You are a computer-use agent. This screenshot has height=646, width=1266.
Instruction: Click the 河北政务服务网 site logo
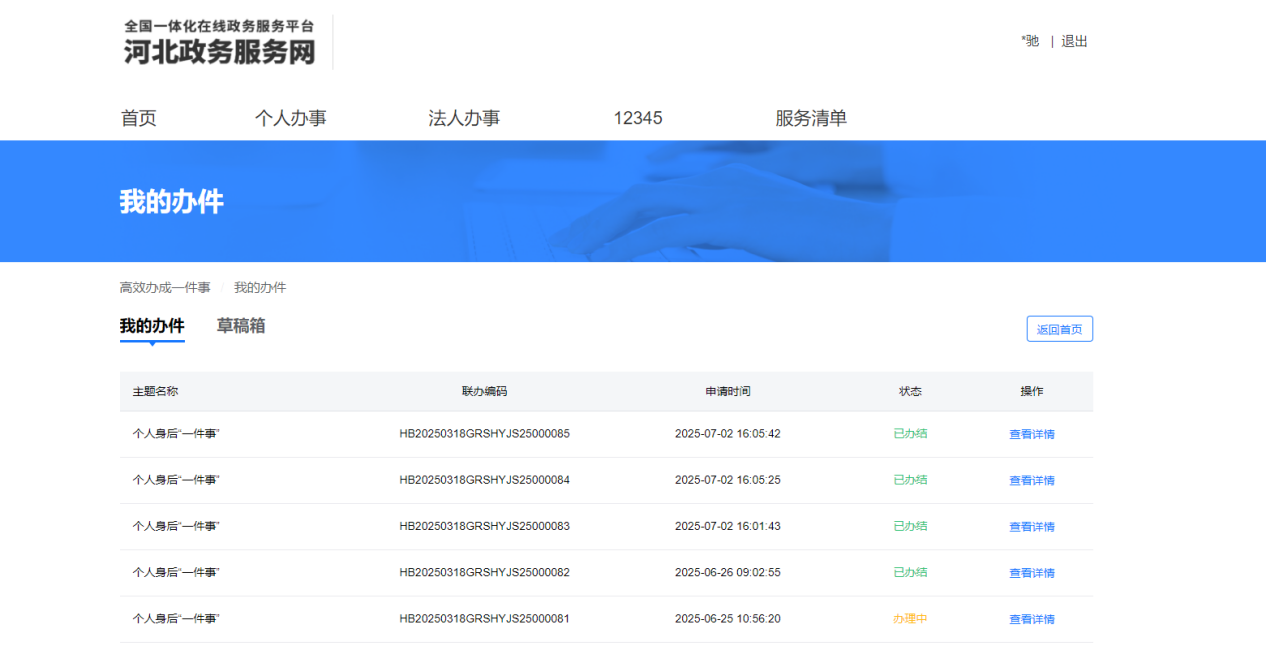(219, 42)
